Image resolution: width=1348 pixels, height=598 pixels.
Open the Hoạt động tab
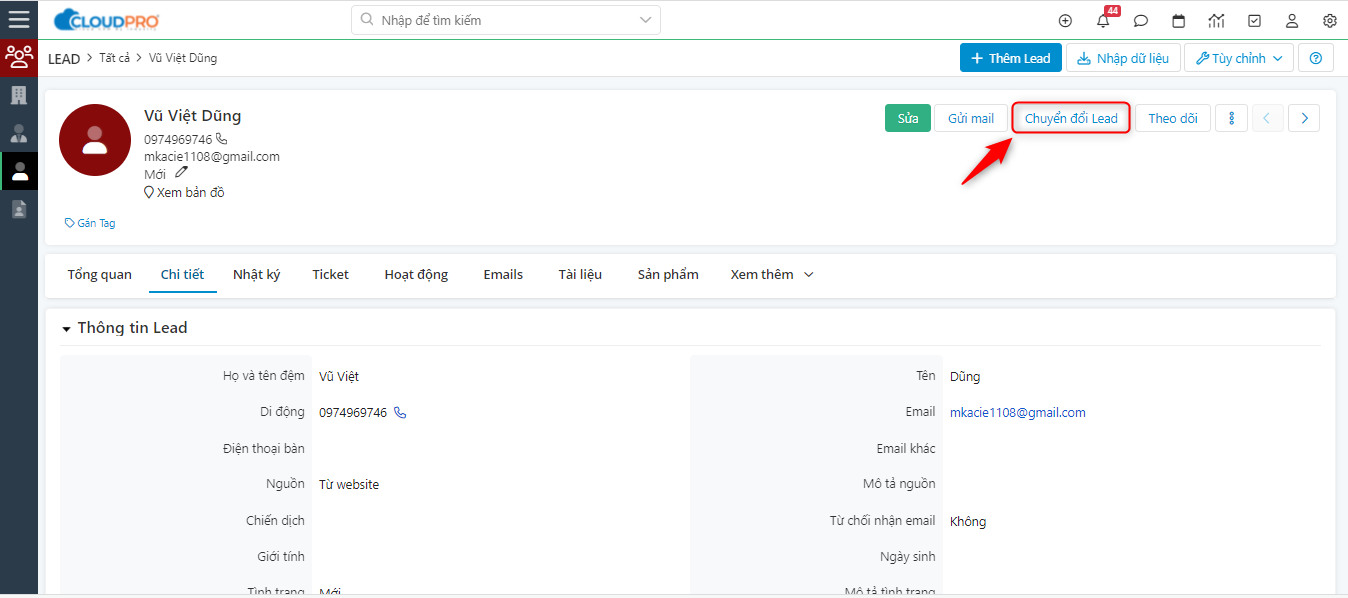click(x=416, y=274)
